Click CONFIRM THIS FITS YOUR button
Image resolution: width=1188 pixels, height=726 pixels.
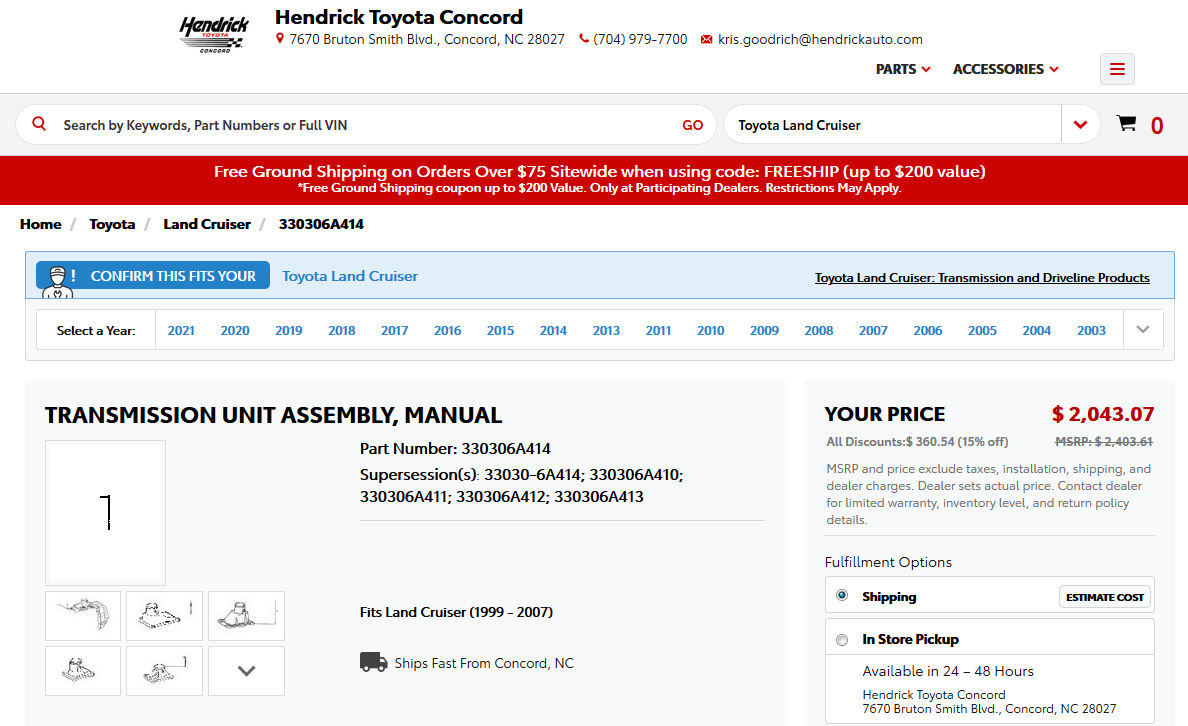click(x=153, y=276)
